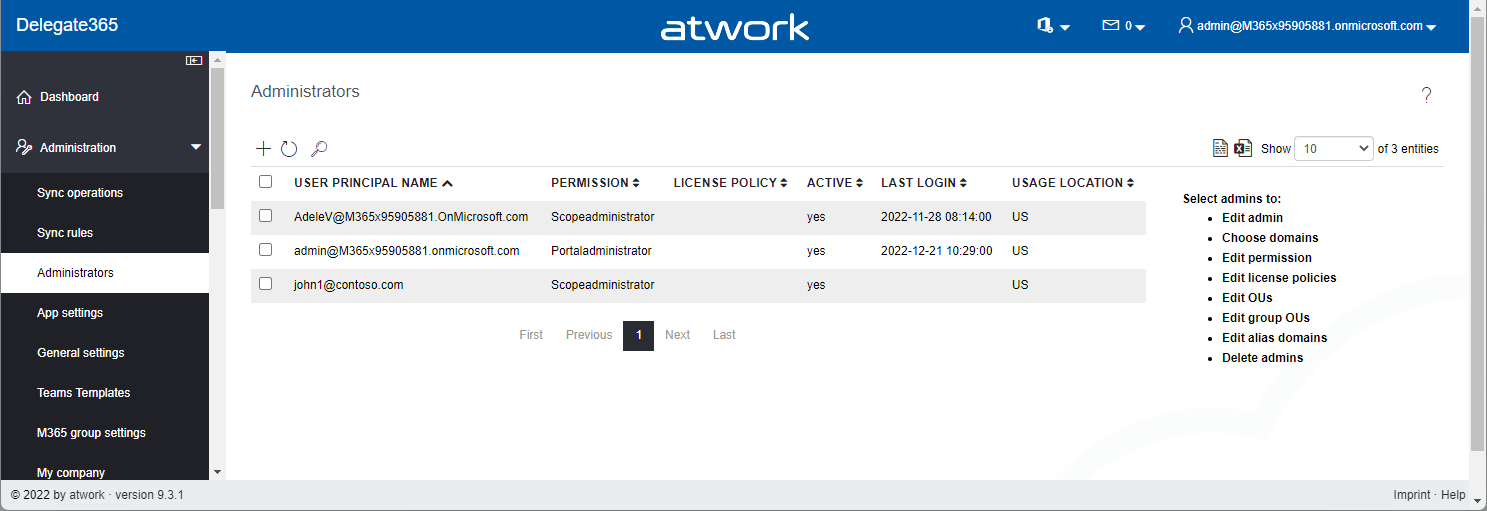Tick the select-all checkbox in header
The height and width of the screenshot is (511, 1487).
point(265,182)
